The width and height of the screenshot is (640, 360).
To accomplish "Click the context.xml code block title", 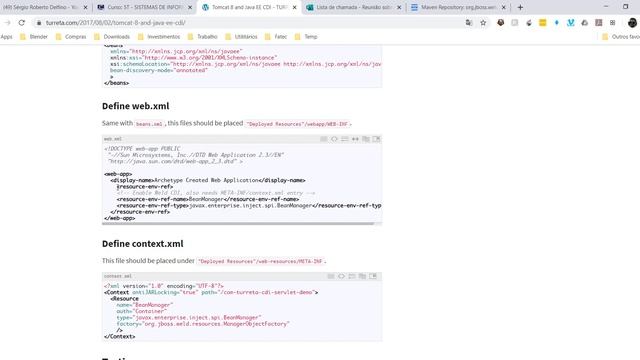I will (118, 276).
